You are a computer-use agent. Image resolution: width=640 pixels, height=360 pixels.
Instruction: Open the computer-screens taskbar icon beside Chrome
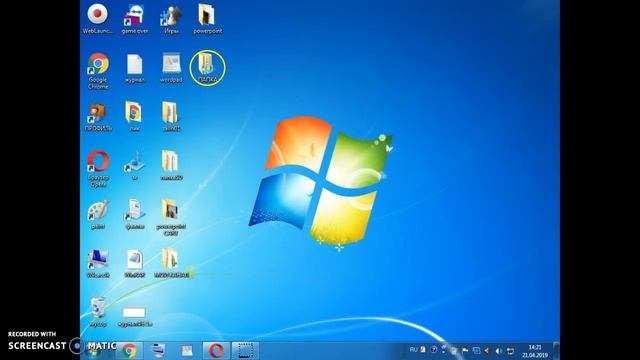point(158,350)
